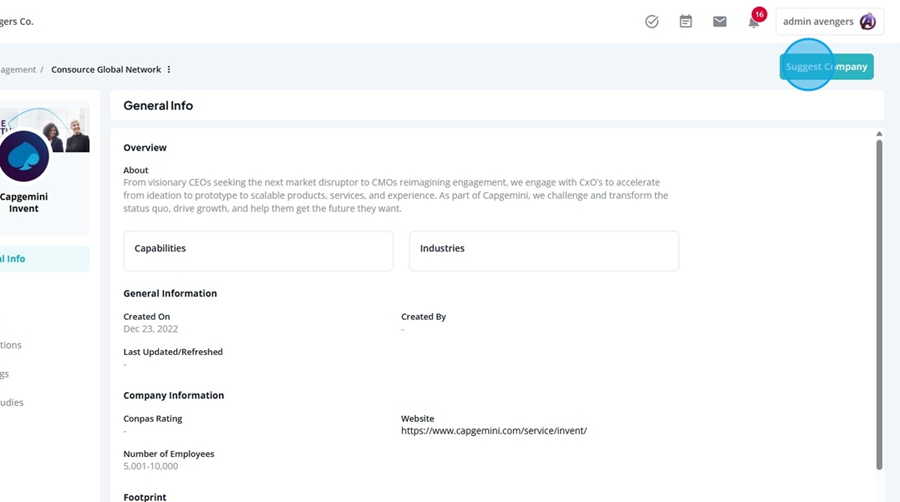Click the Last Updated/Refreshed label
The image size is (900, 502).
(x=173, y=352)
